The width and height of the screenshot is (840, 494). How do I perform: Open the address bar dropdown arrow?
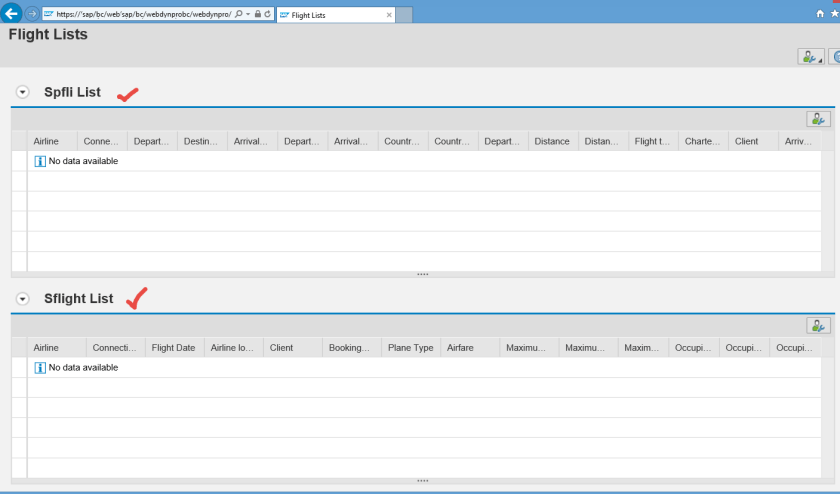click(x=248, y=14)
